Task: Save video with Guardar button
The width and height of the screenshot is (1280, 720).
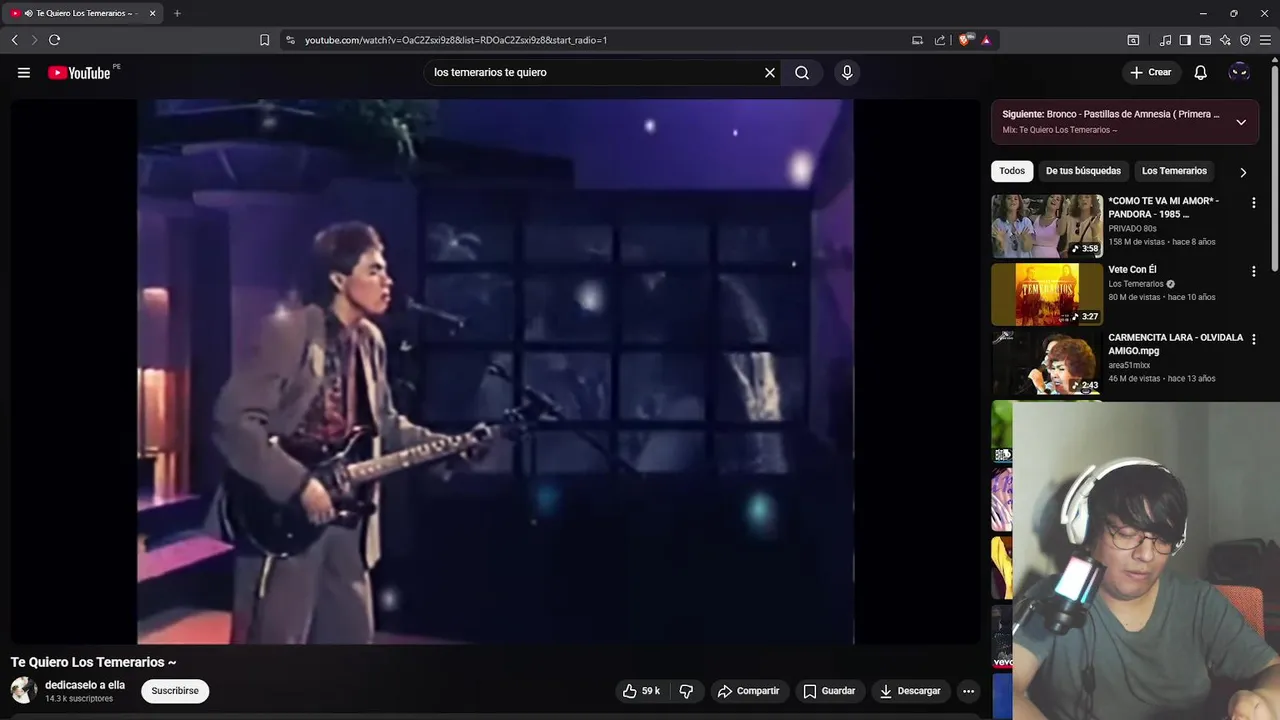Action: pos(829,691)
